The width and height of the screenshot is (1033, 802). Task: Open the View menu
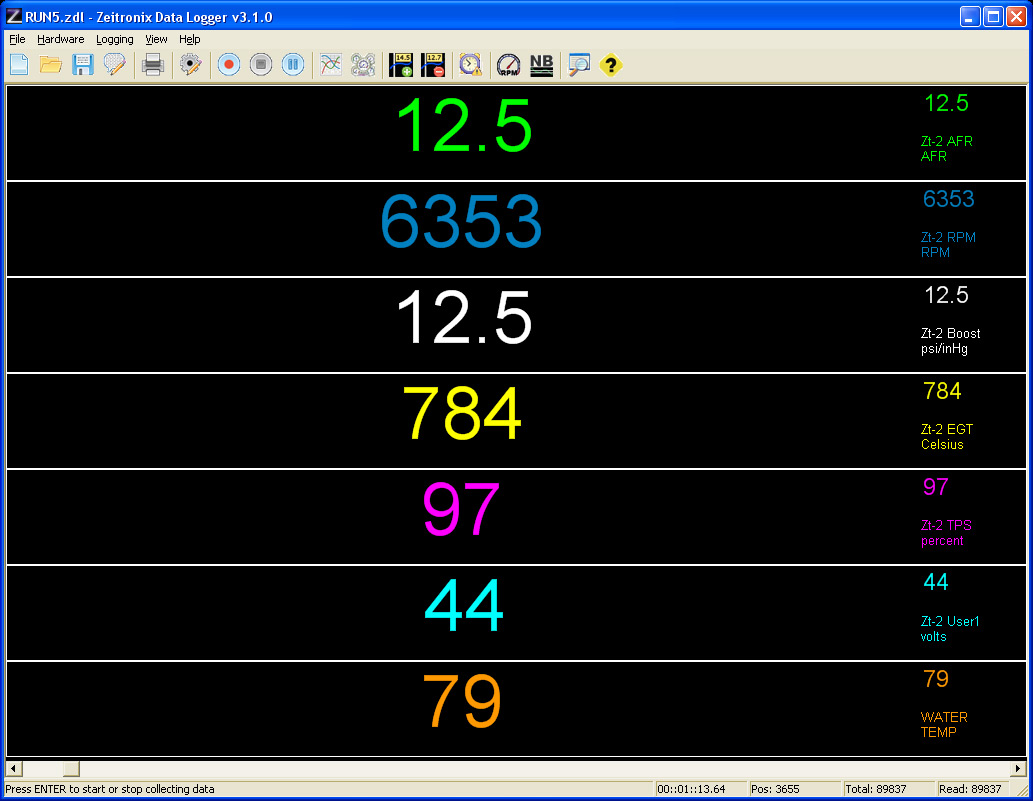pyautogui.click(x=156, y=39)
